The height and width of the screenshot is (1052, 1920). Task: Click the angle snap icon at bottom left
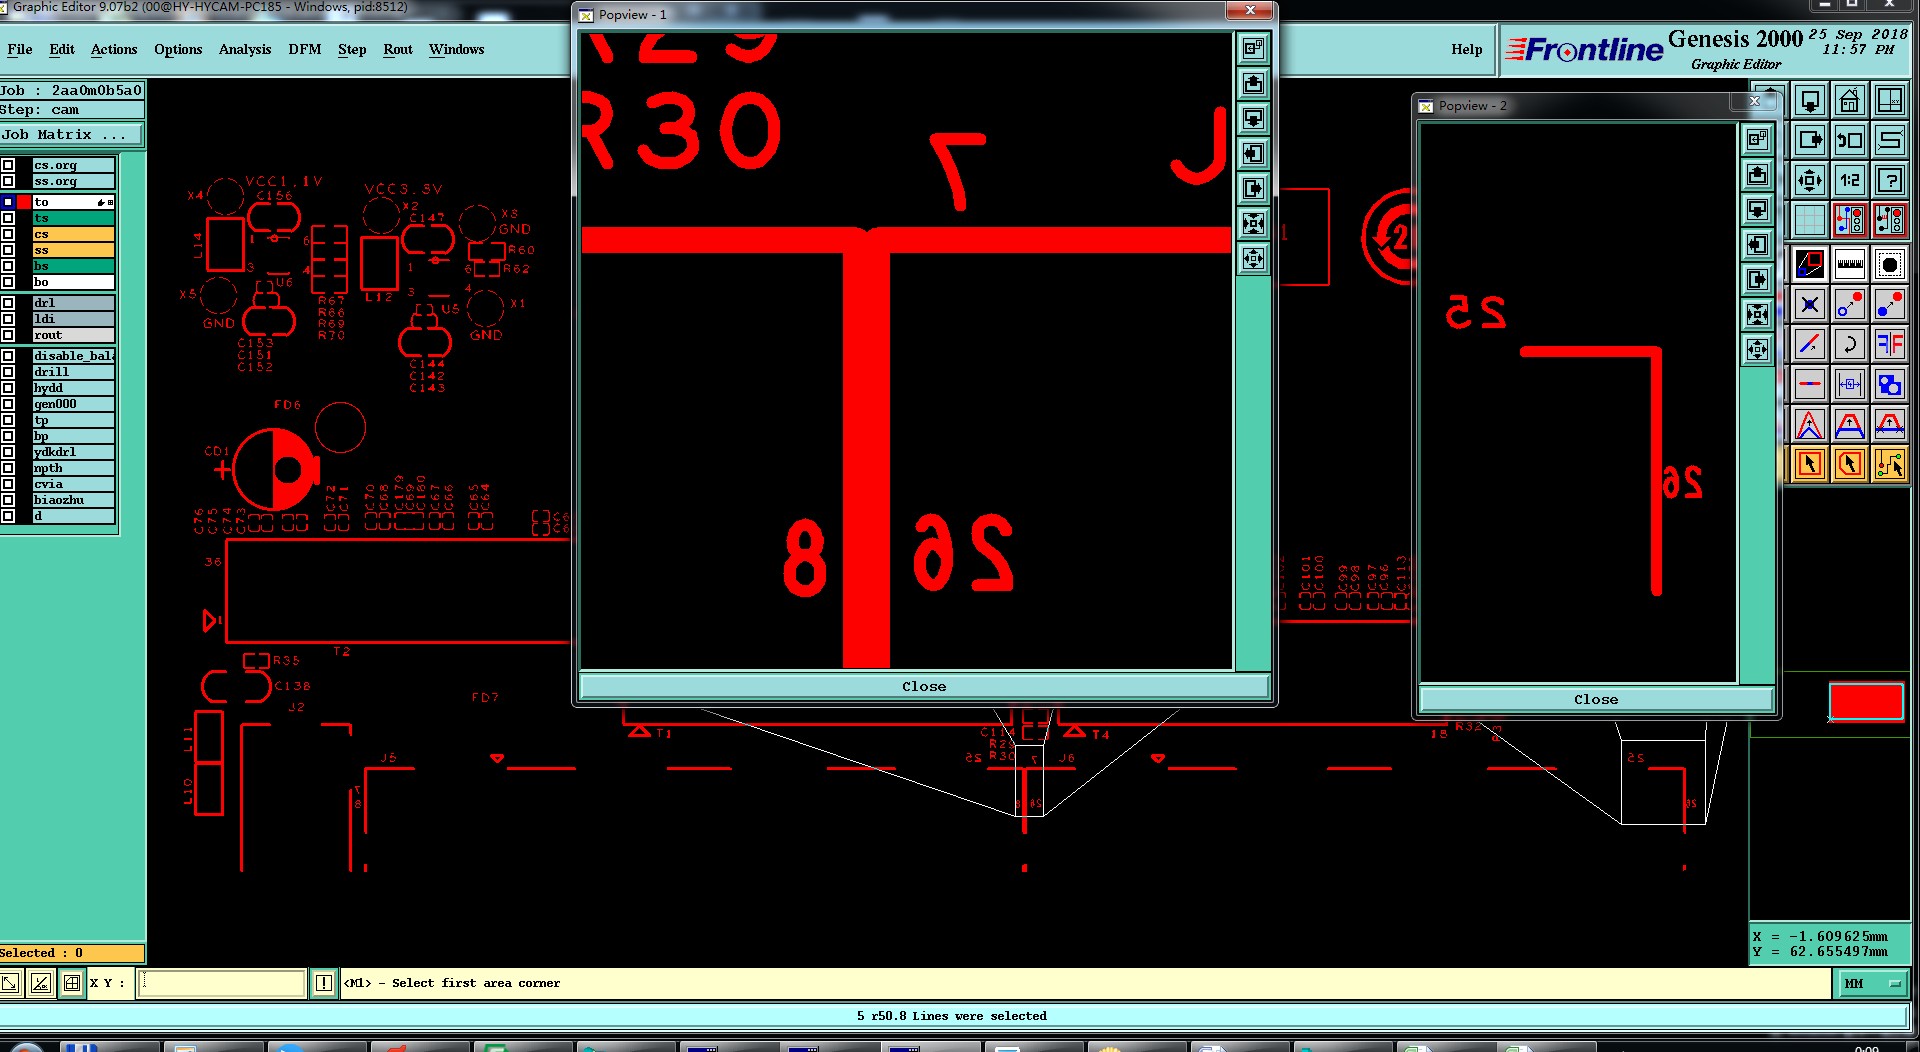coord(40,983)
